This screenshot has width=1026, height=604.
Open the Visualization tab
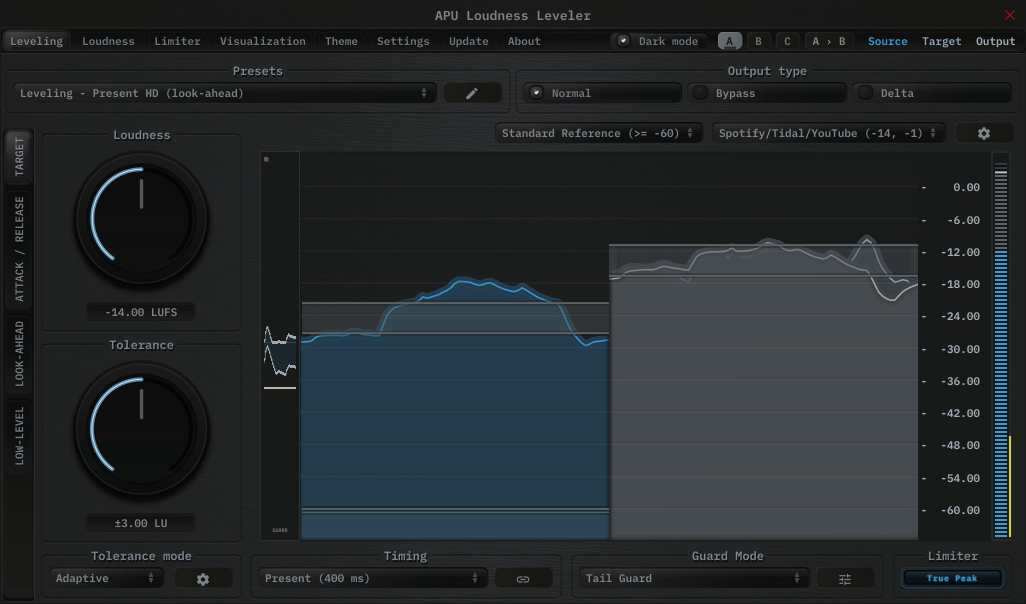(x=263, y=41)
